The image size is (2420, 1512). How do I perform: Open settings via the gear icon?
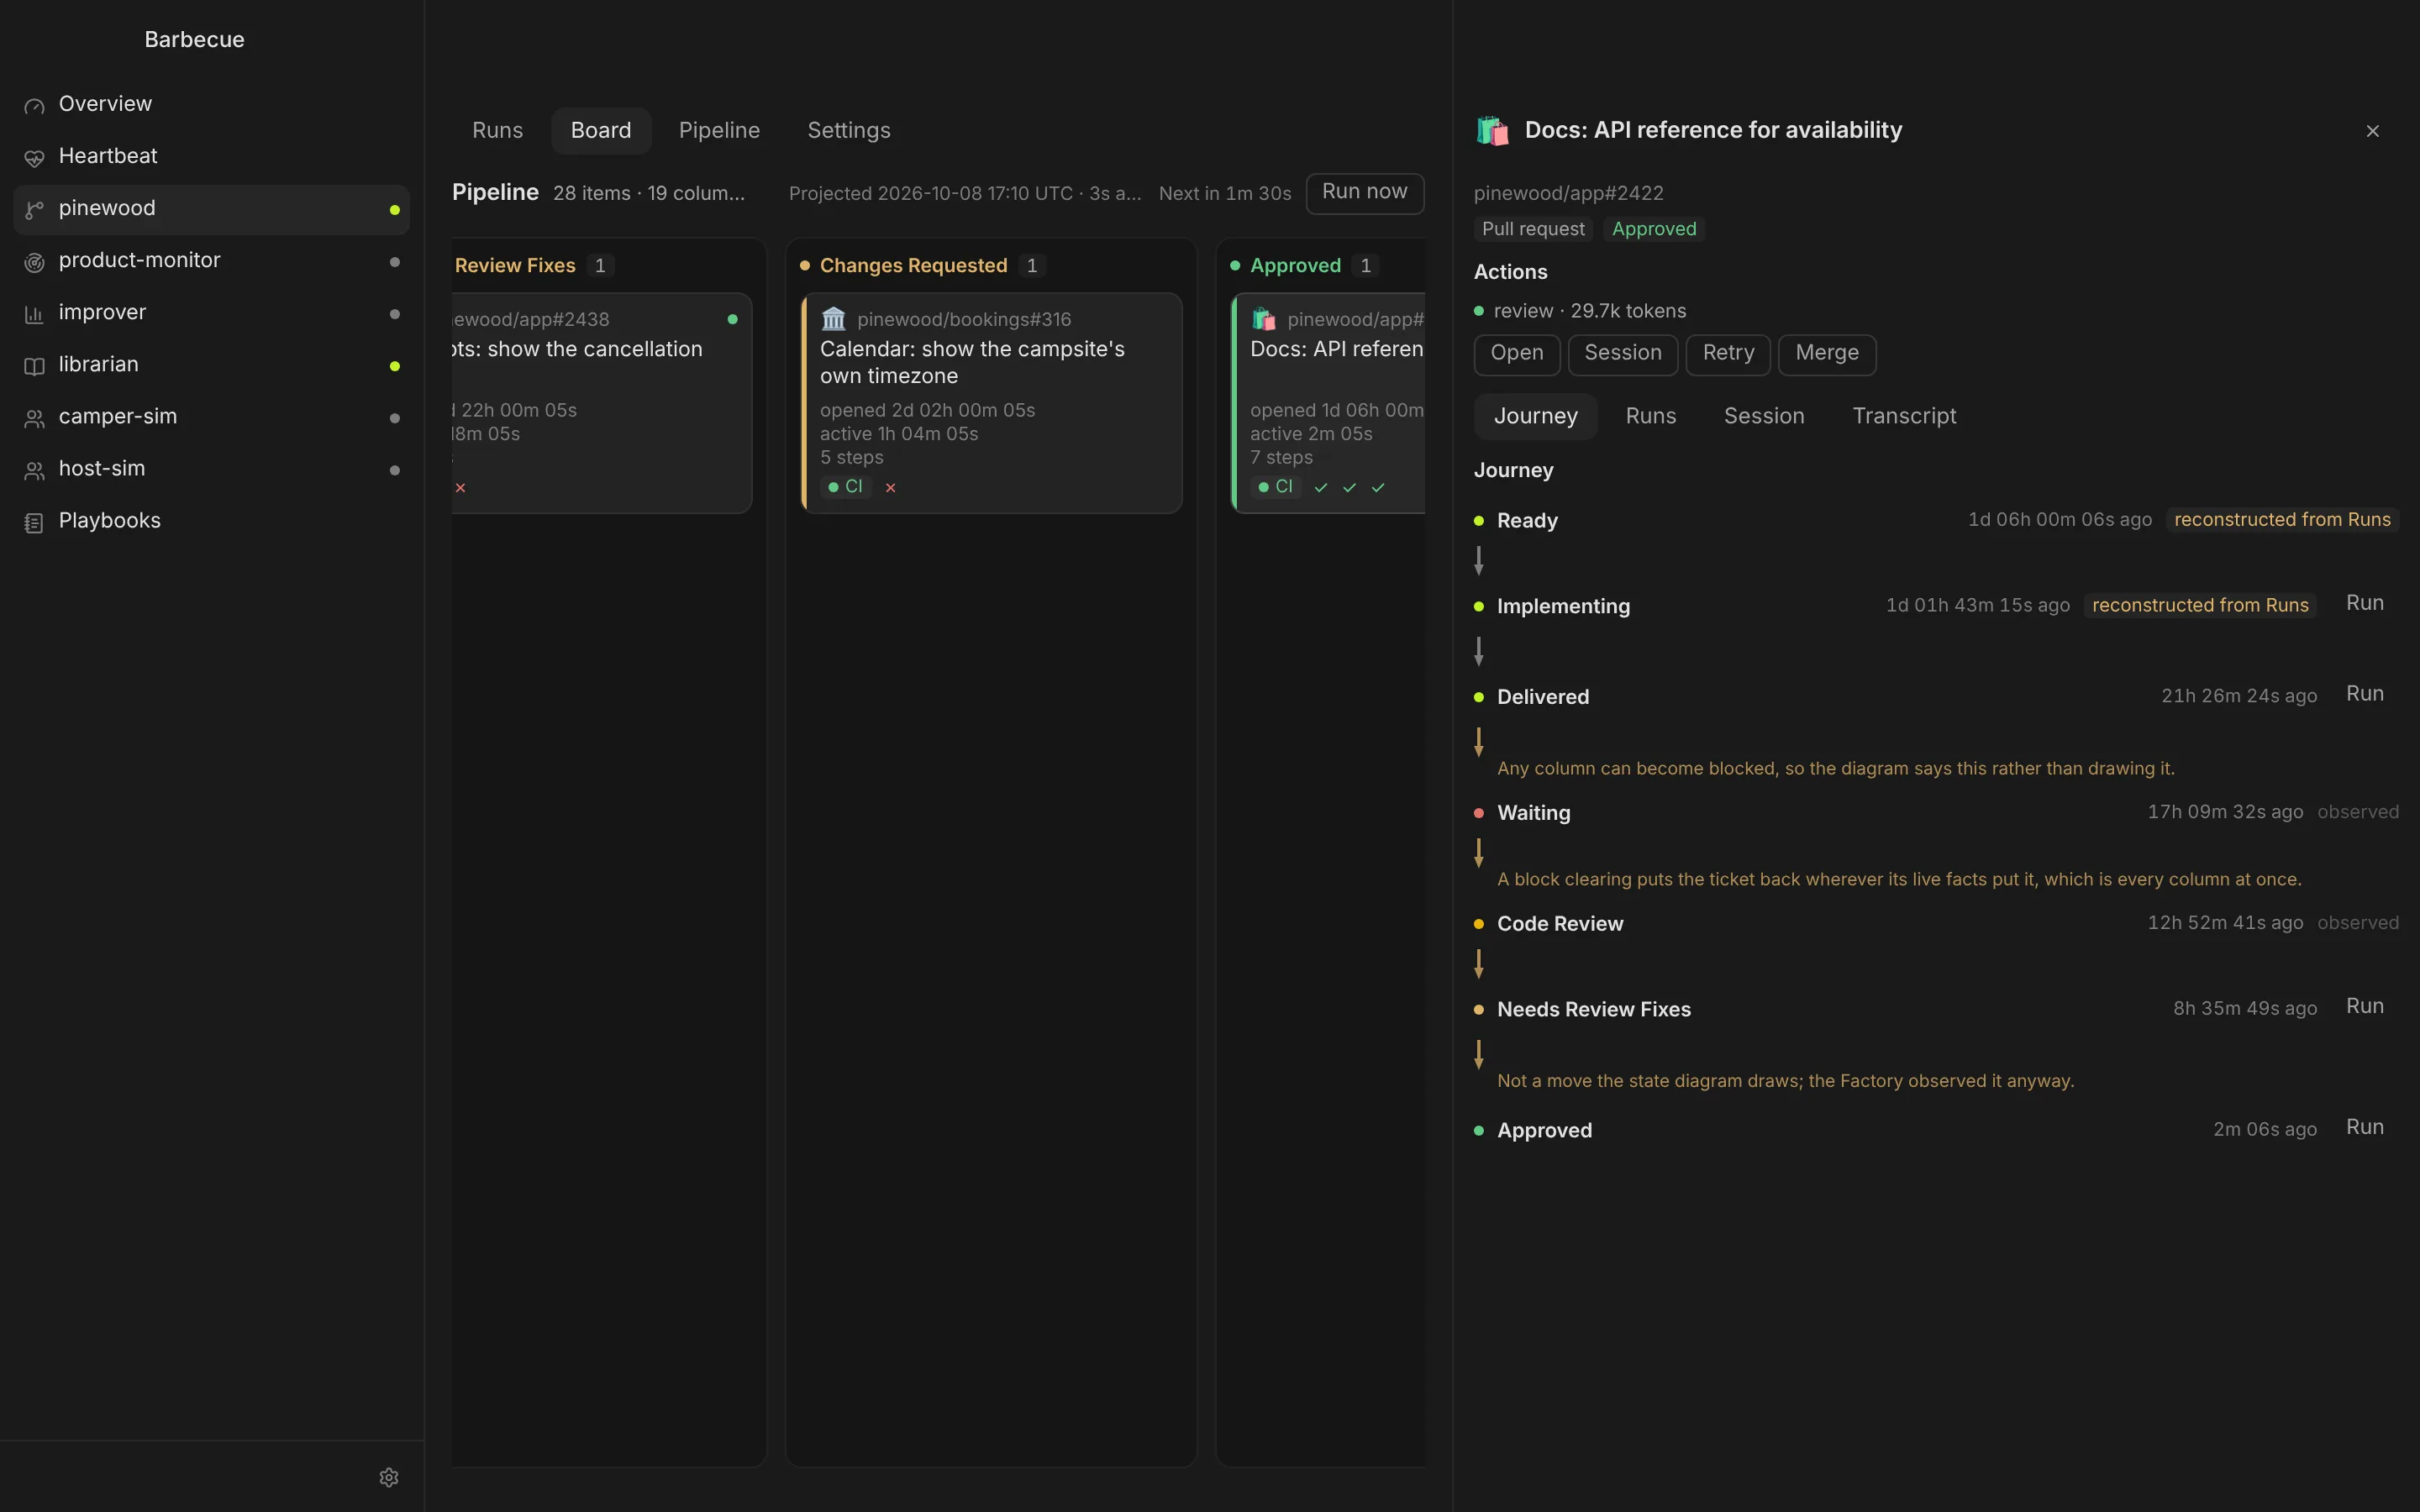[389, 1477]
